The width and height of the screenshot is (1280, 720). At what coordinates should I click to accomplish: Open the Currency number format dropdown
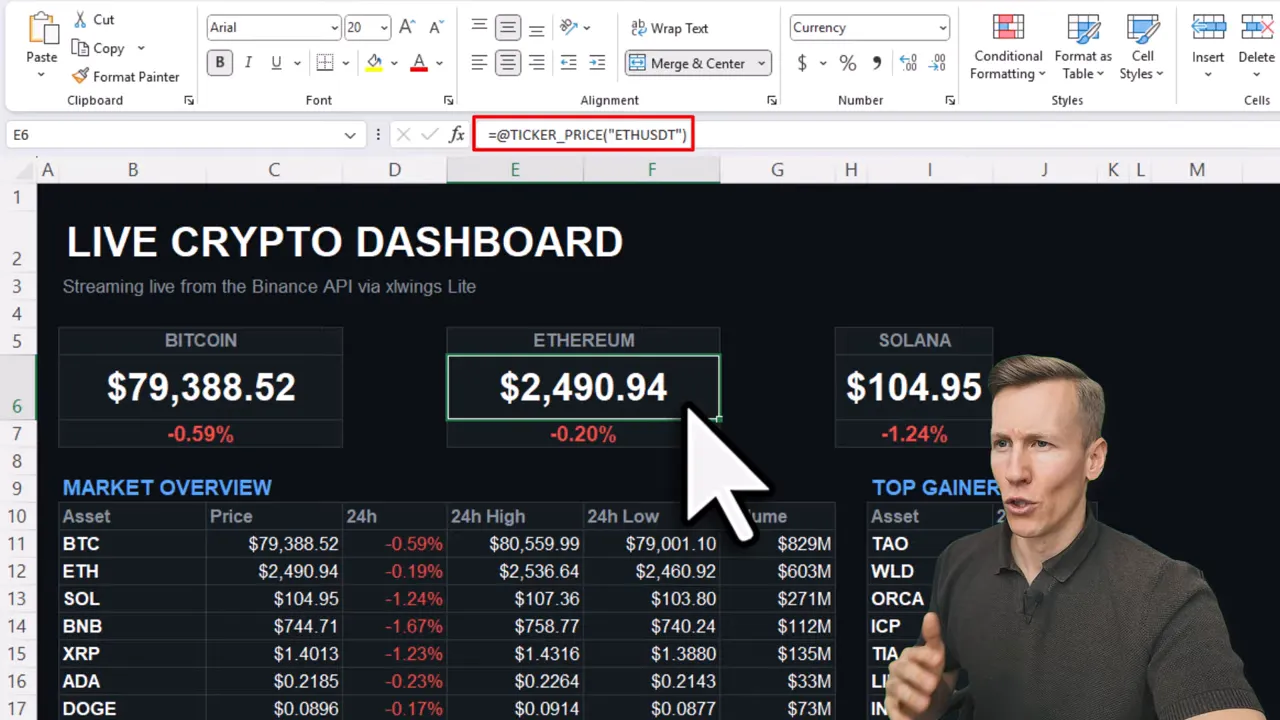click(943, 28)
